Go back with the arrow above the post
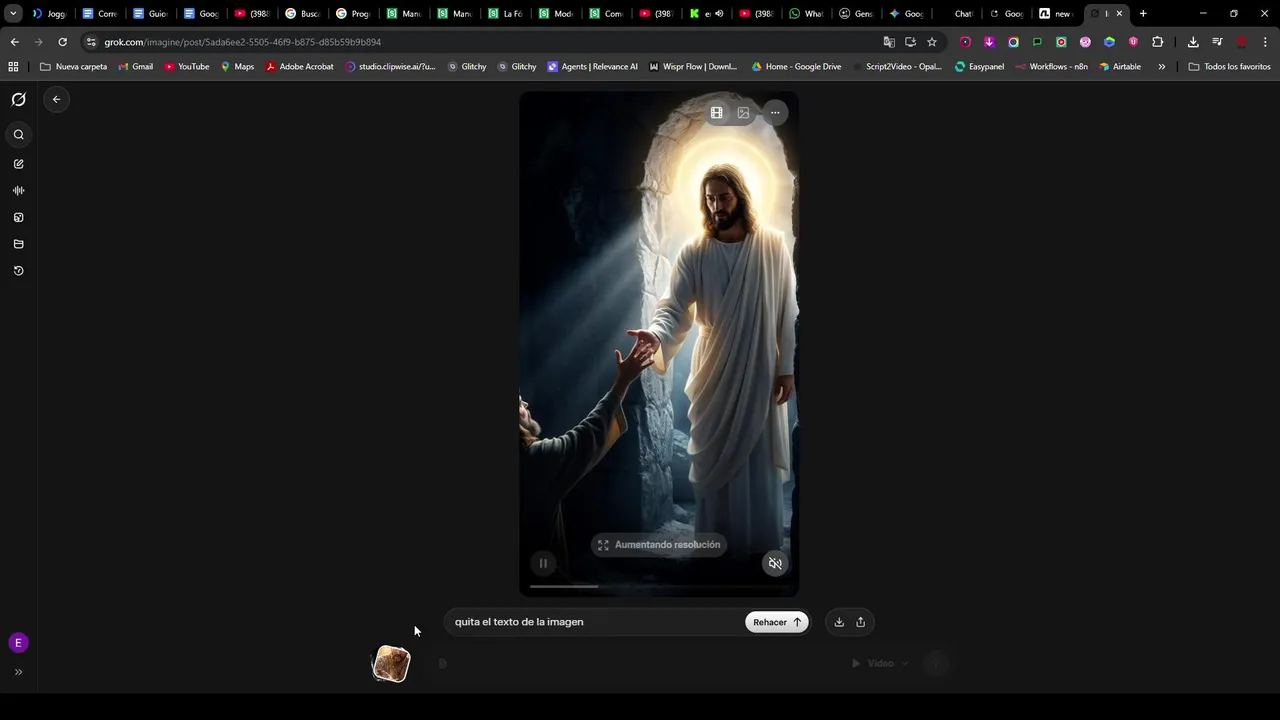This screenshot has height=720, width=1280. pyautogui.click(x=56, y=99)
